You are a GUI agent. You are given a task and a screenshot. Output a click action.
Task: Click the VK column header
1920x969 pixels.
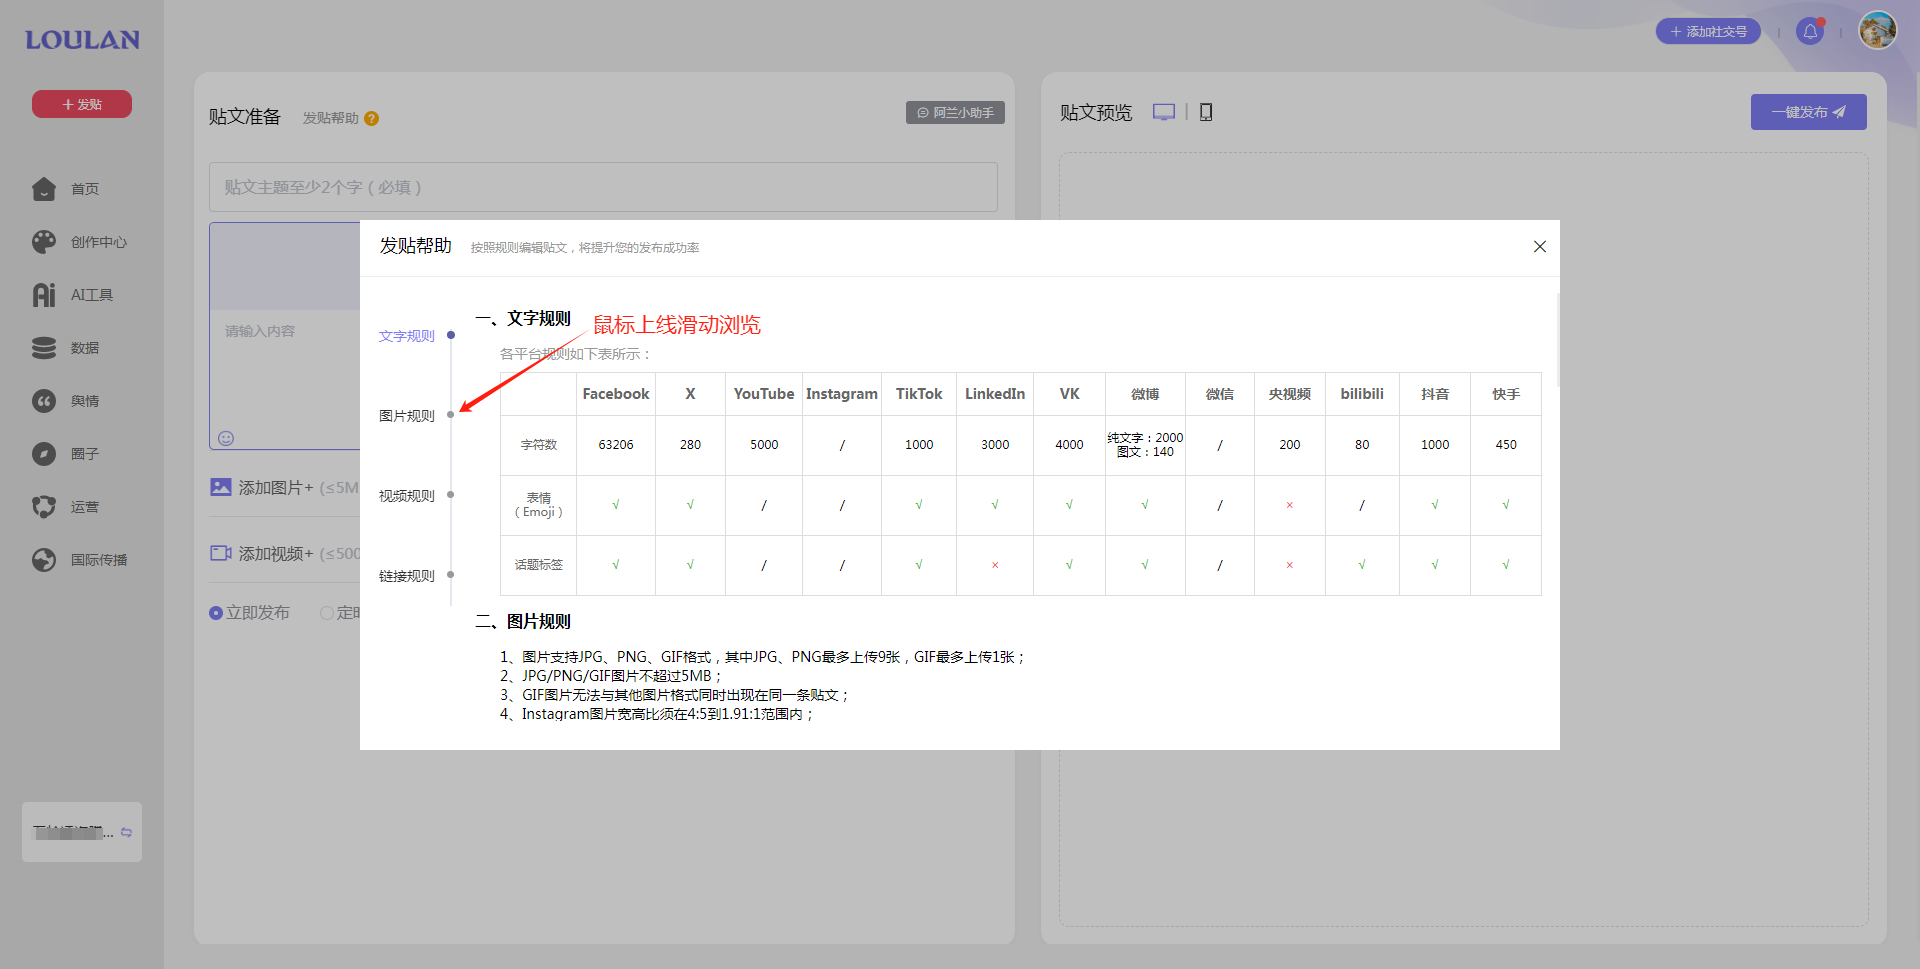point(1069,394)
